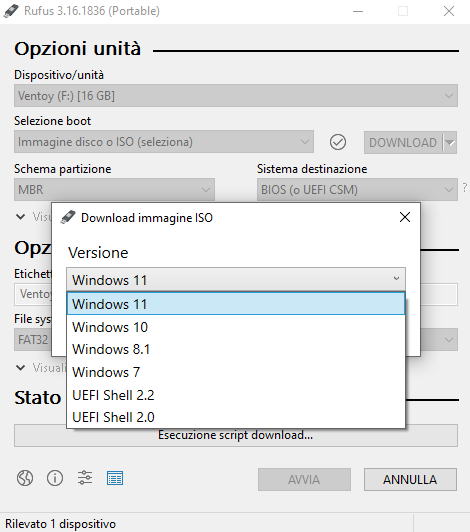Screen dimensions: 470x532
Task: Expand advanced drive properties chevron
Action: point(21,216)
